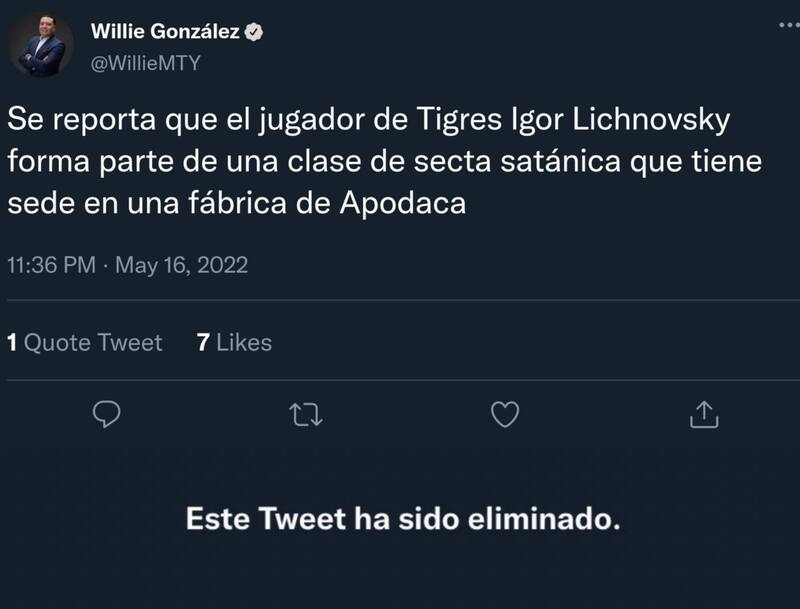Visit the @WillieMTY handle link

pyautogui.click(x=146, y=62)
